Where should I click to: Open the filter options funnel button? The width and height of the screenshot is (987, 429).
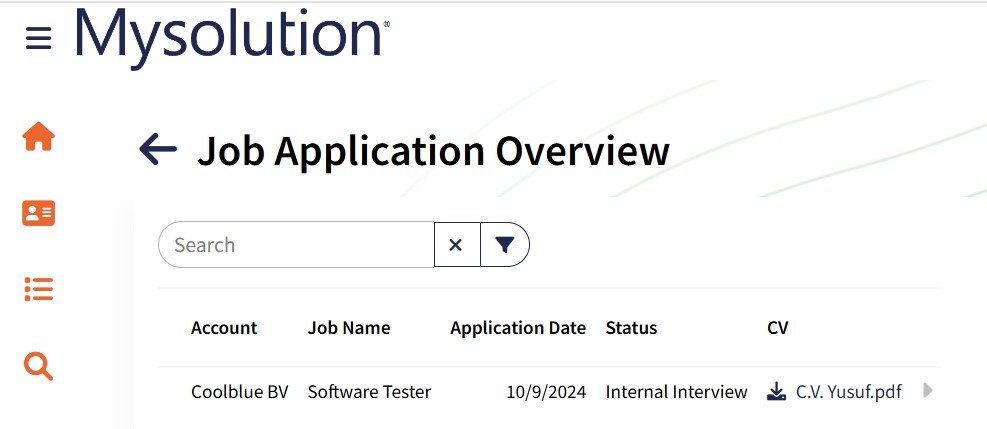(505, 245)
